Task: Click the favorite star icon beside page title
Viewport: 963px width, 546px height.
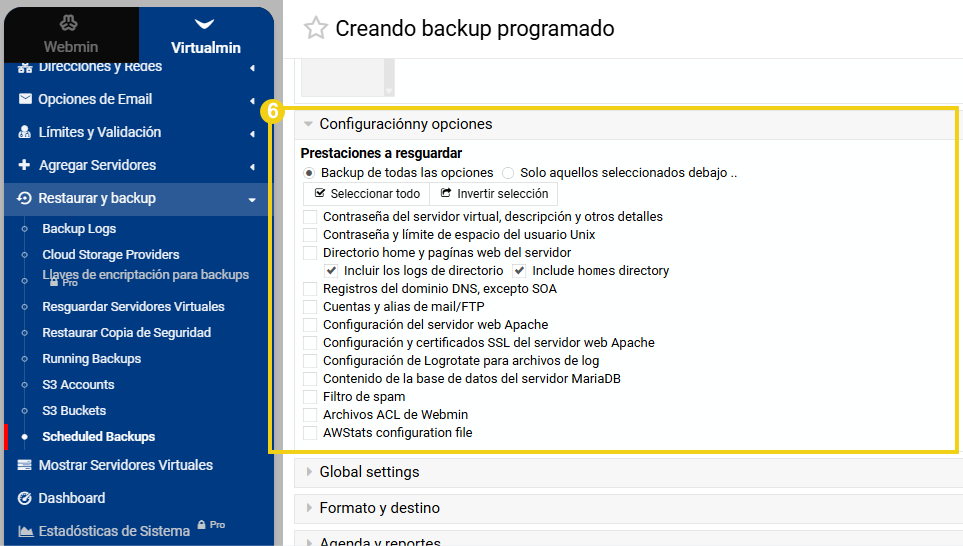Action: tap(316, 28)
